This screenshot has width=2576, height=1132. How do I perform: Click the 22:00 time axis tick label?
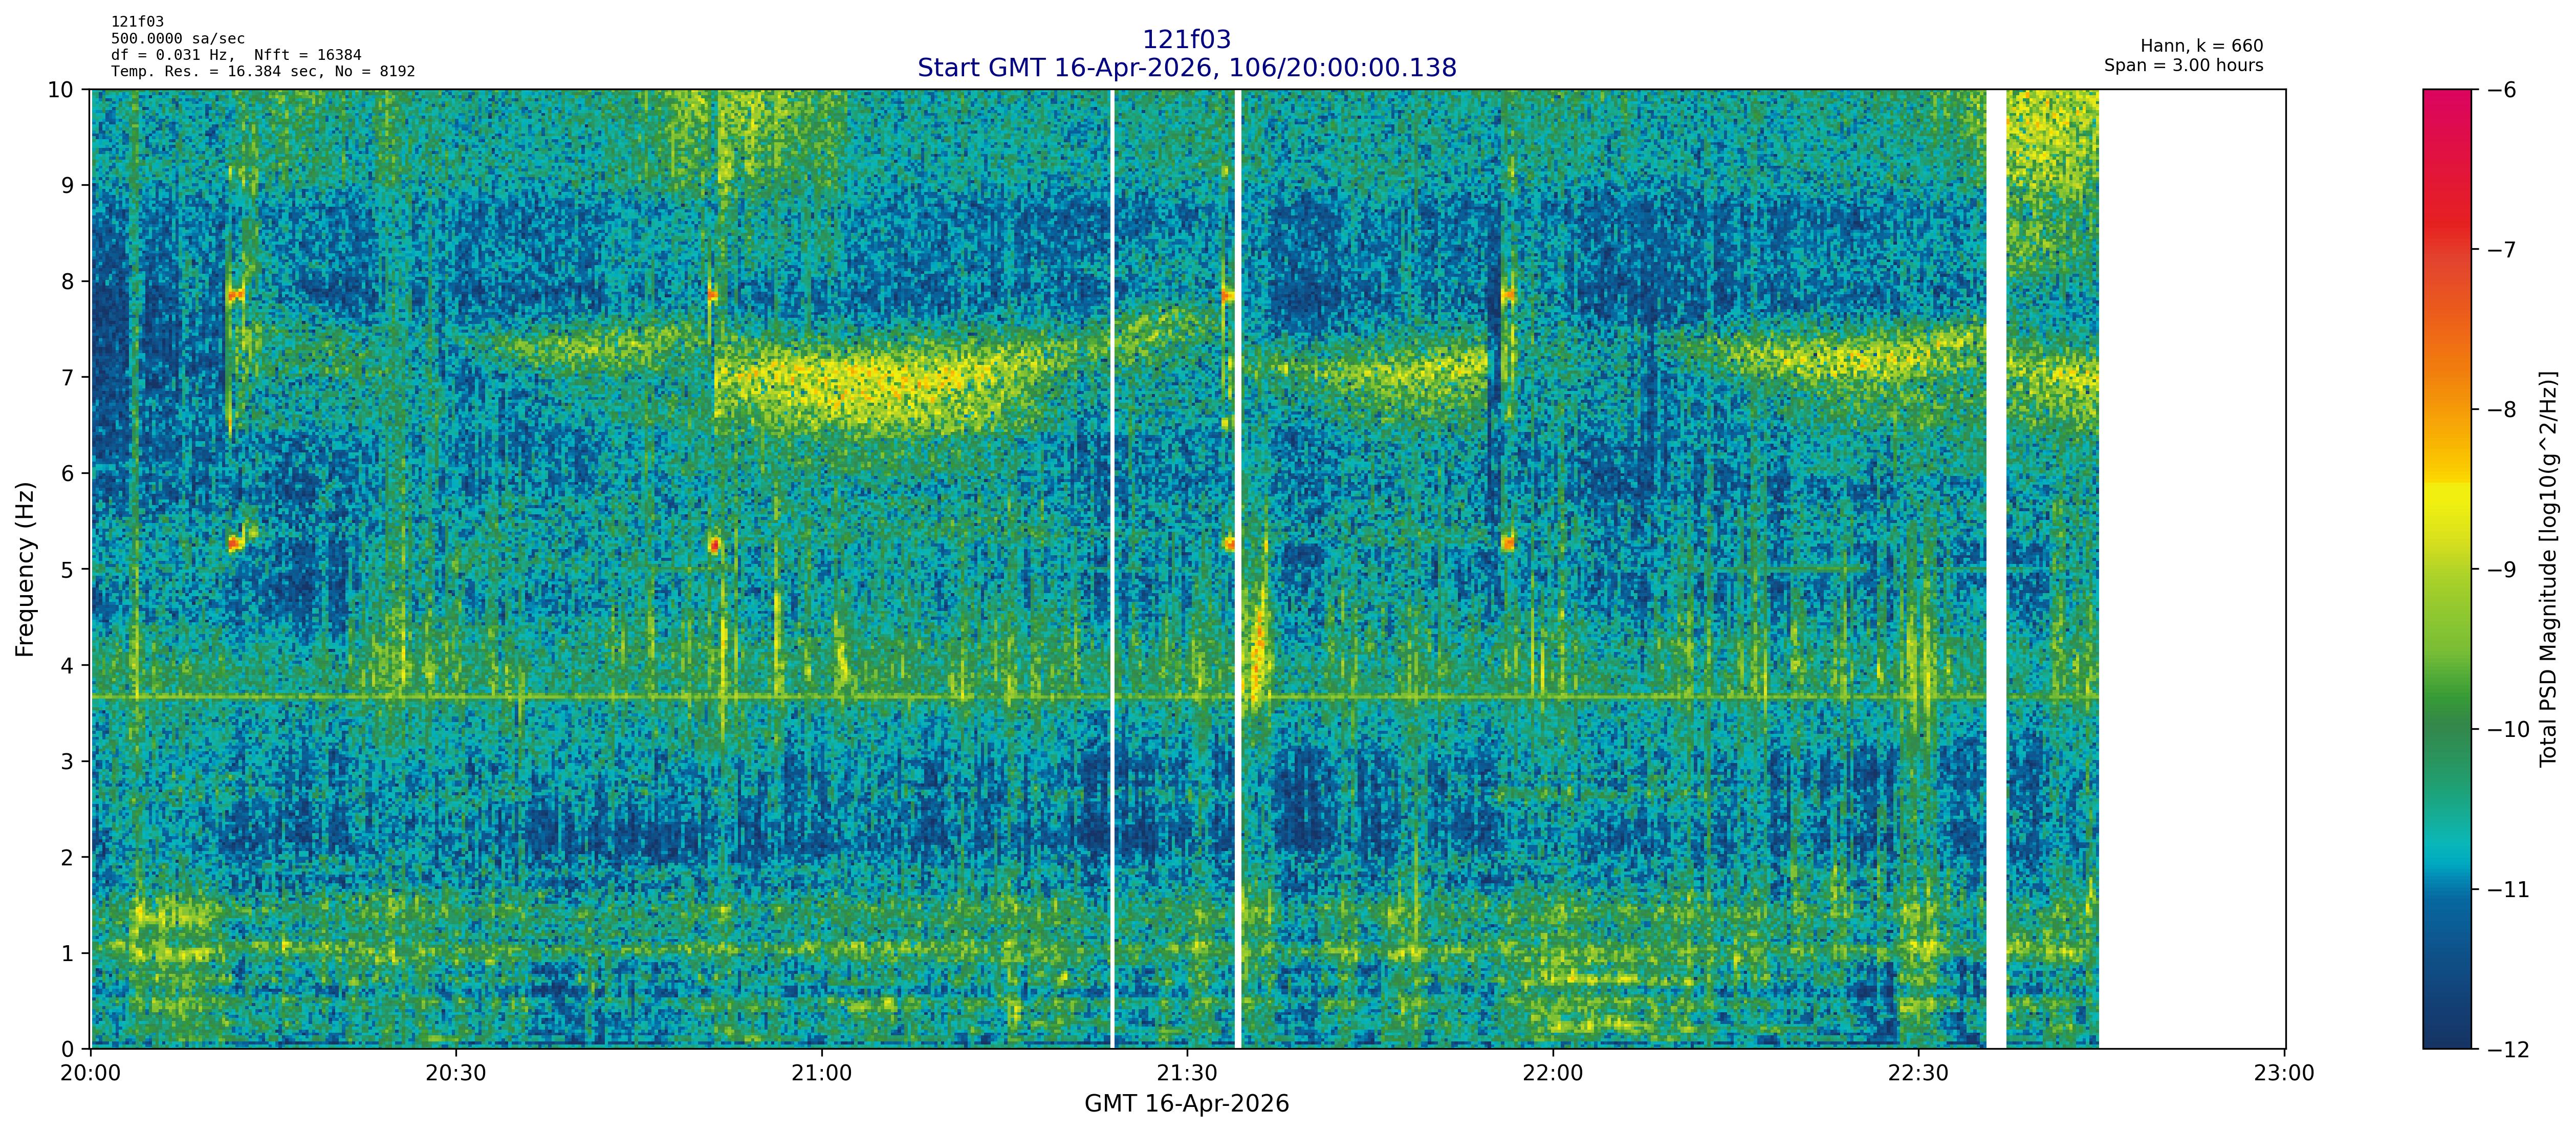[1553, 1074]
